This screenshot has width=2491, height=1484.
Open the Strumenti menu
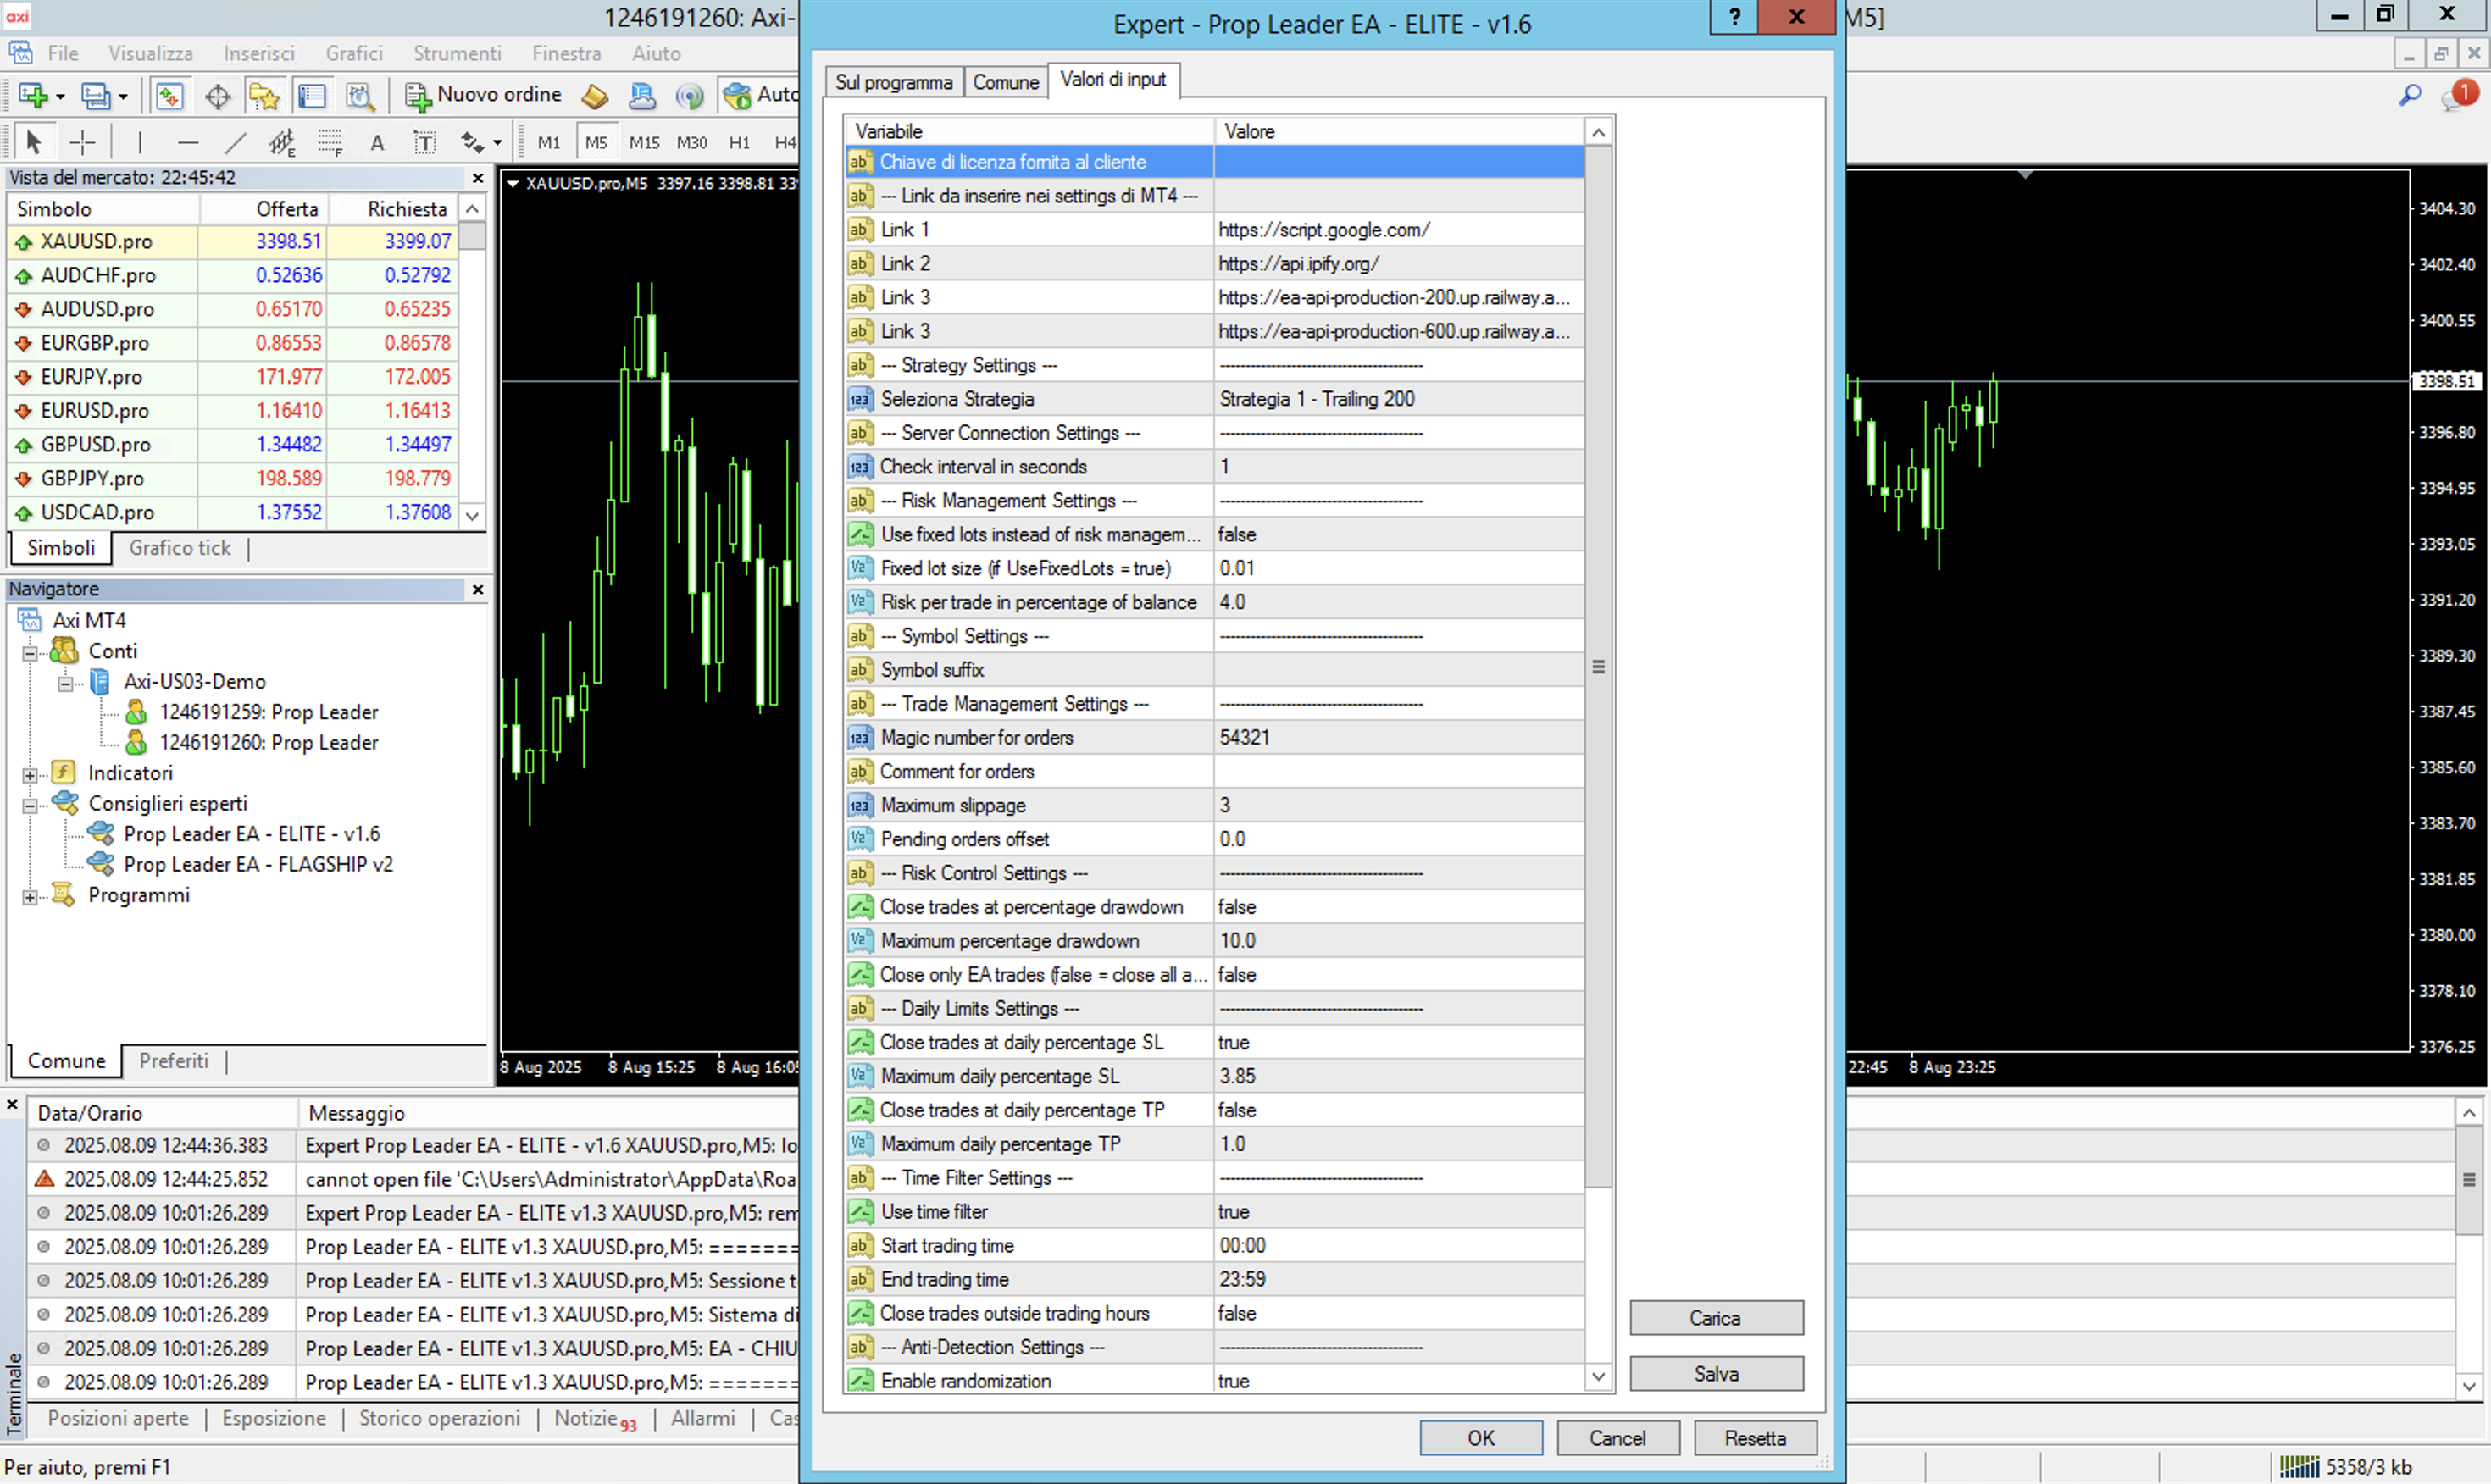tap(456, 53)
